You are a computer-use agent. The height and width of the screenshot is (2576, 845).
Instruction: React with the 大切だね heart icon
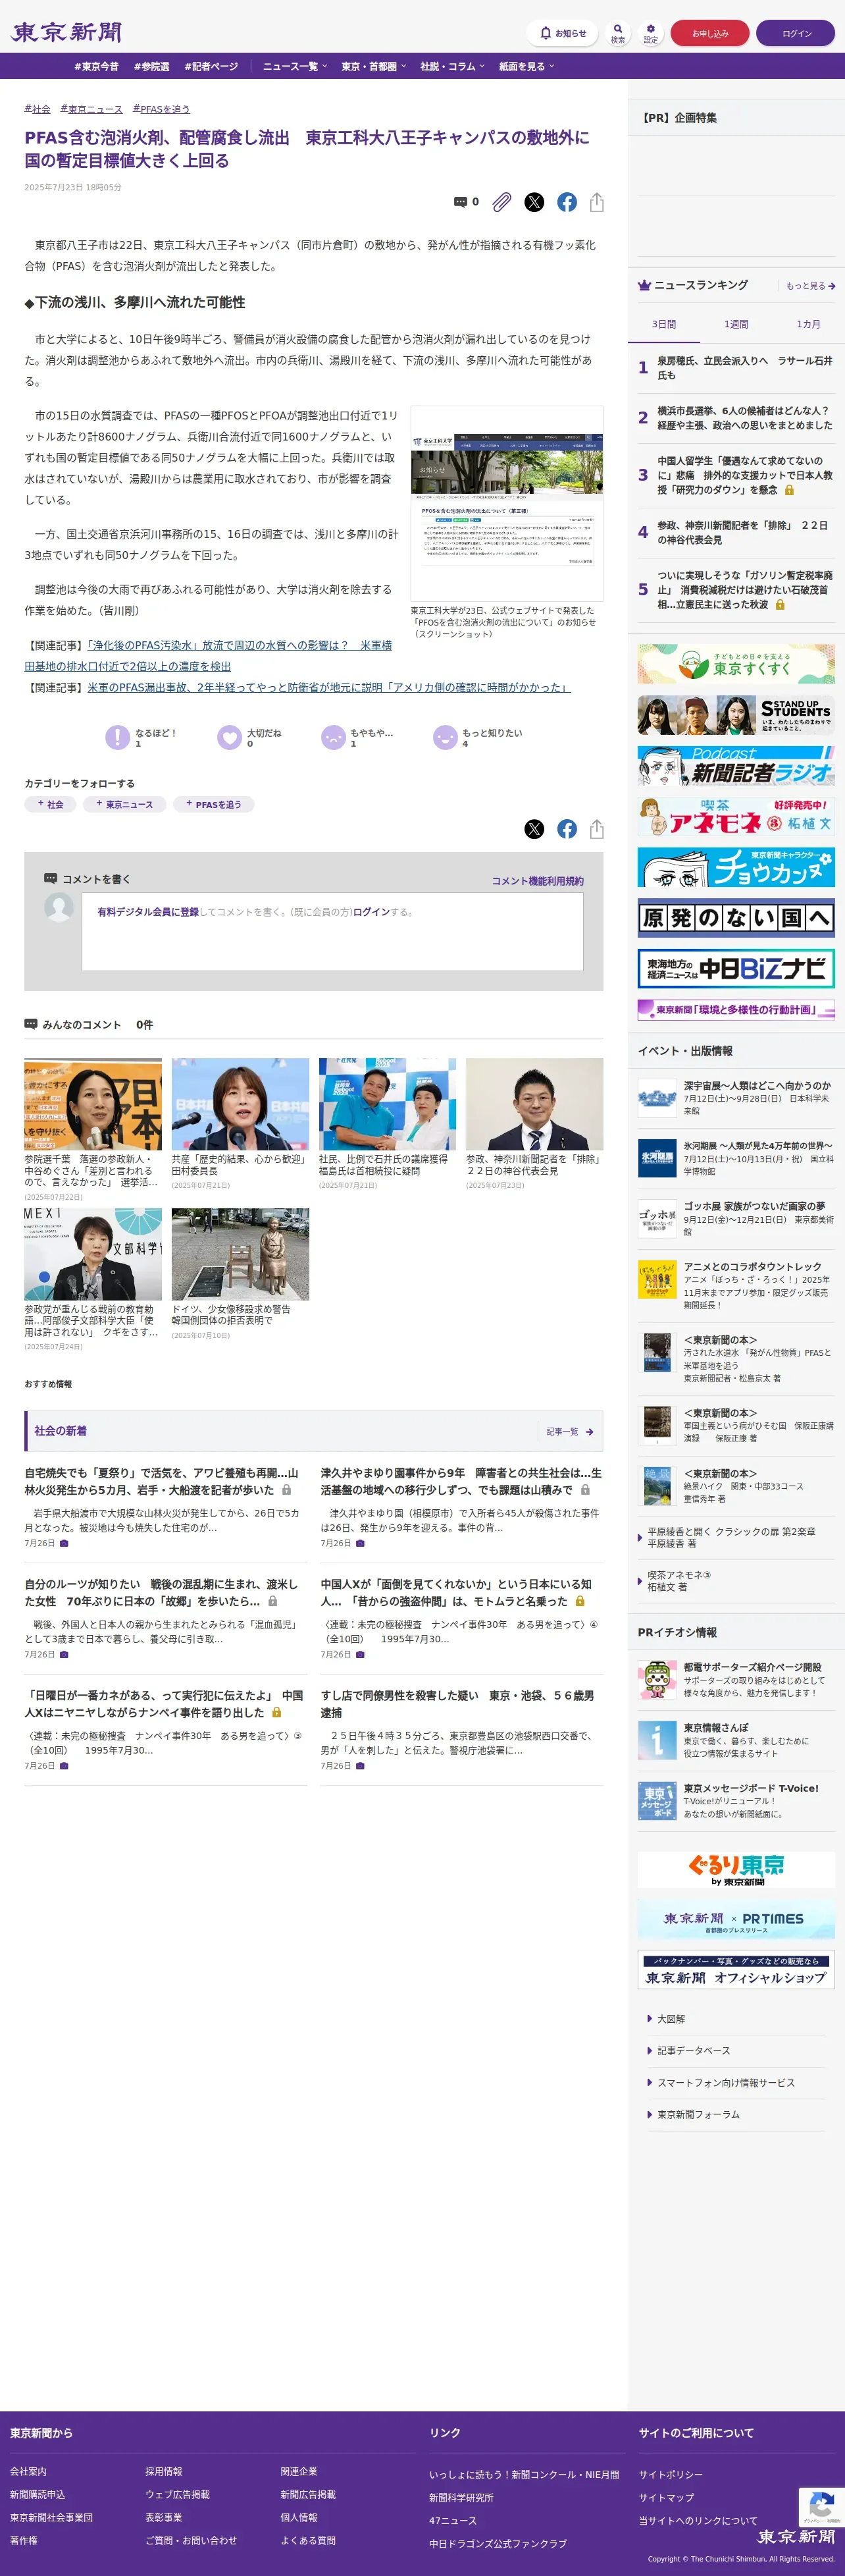(x=229, y=737)
